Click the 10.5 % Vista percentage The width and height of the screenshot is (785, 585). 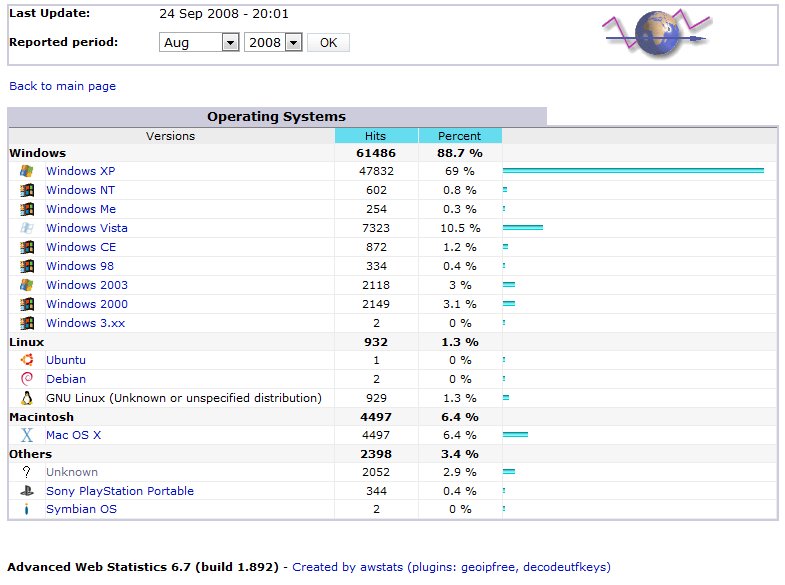460,228
